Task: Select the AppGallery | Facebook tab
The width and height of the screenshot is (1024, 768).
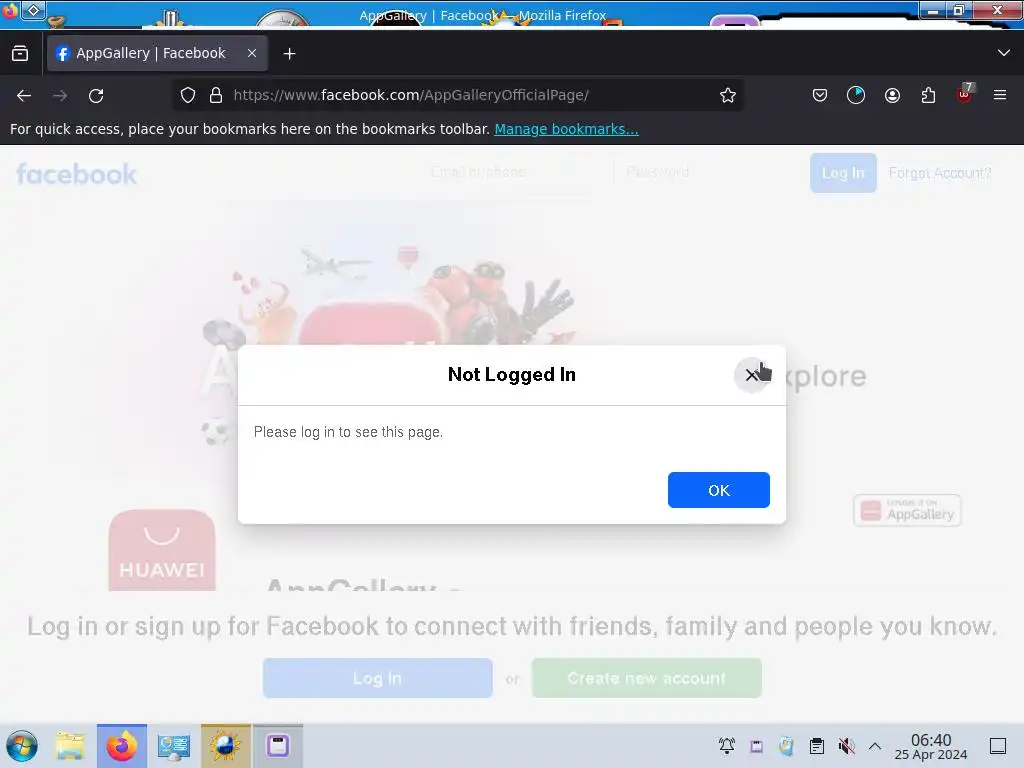Action: click(x=150, y=54)
